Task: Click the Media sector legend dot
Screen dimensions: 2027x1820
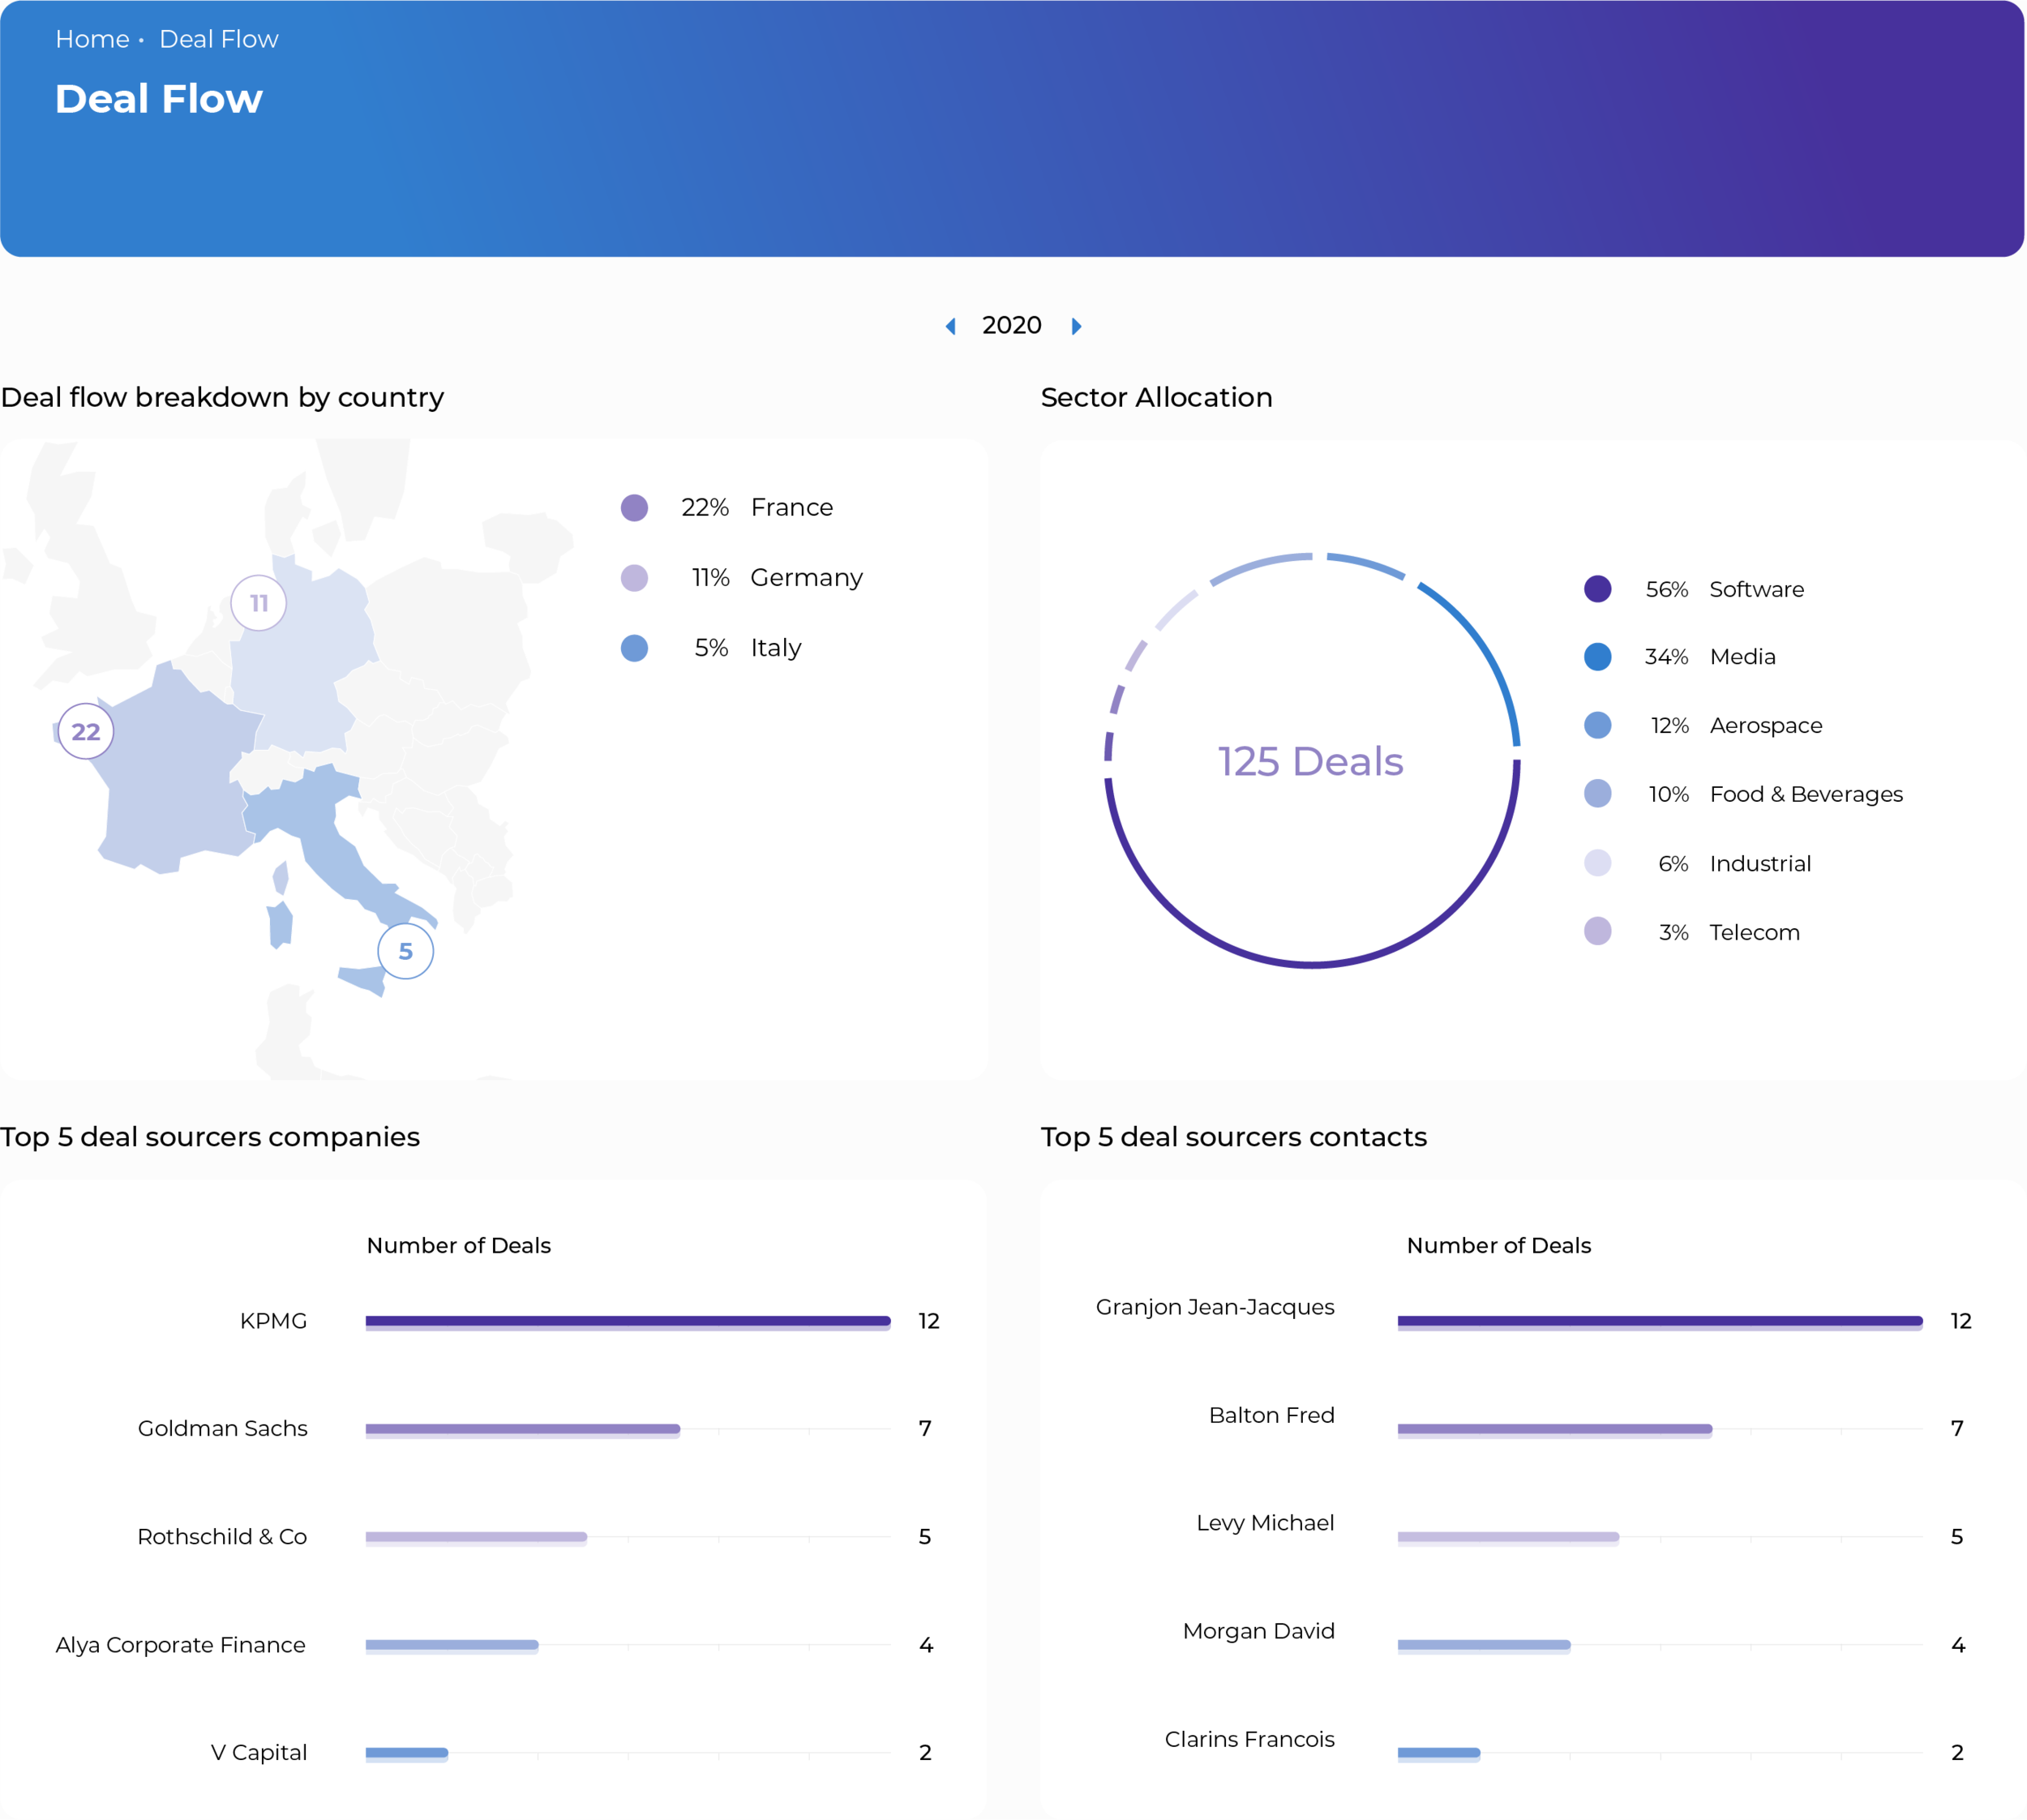Action: [1598, 656]
